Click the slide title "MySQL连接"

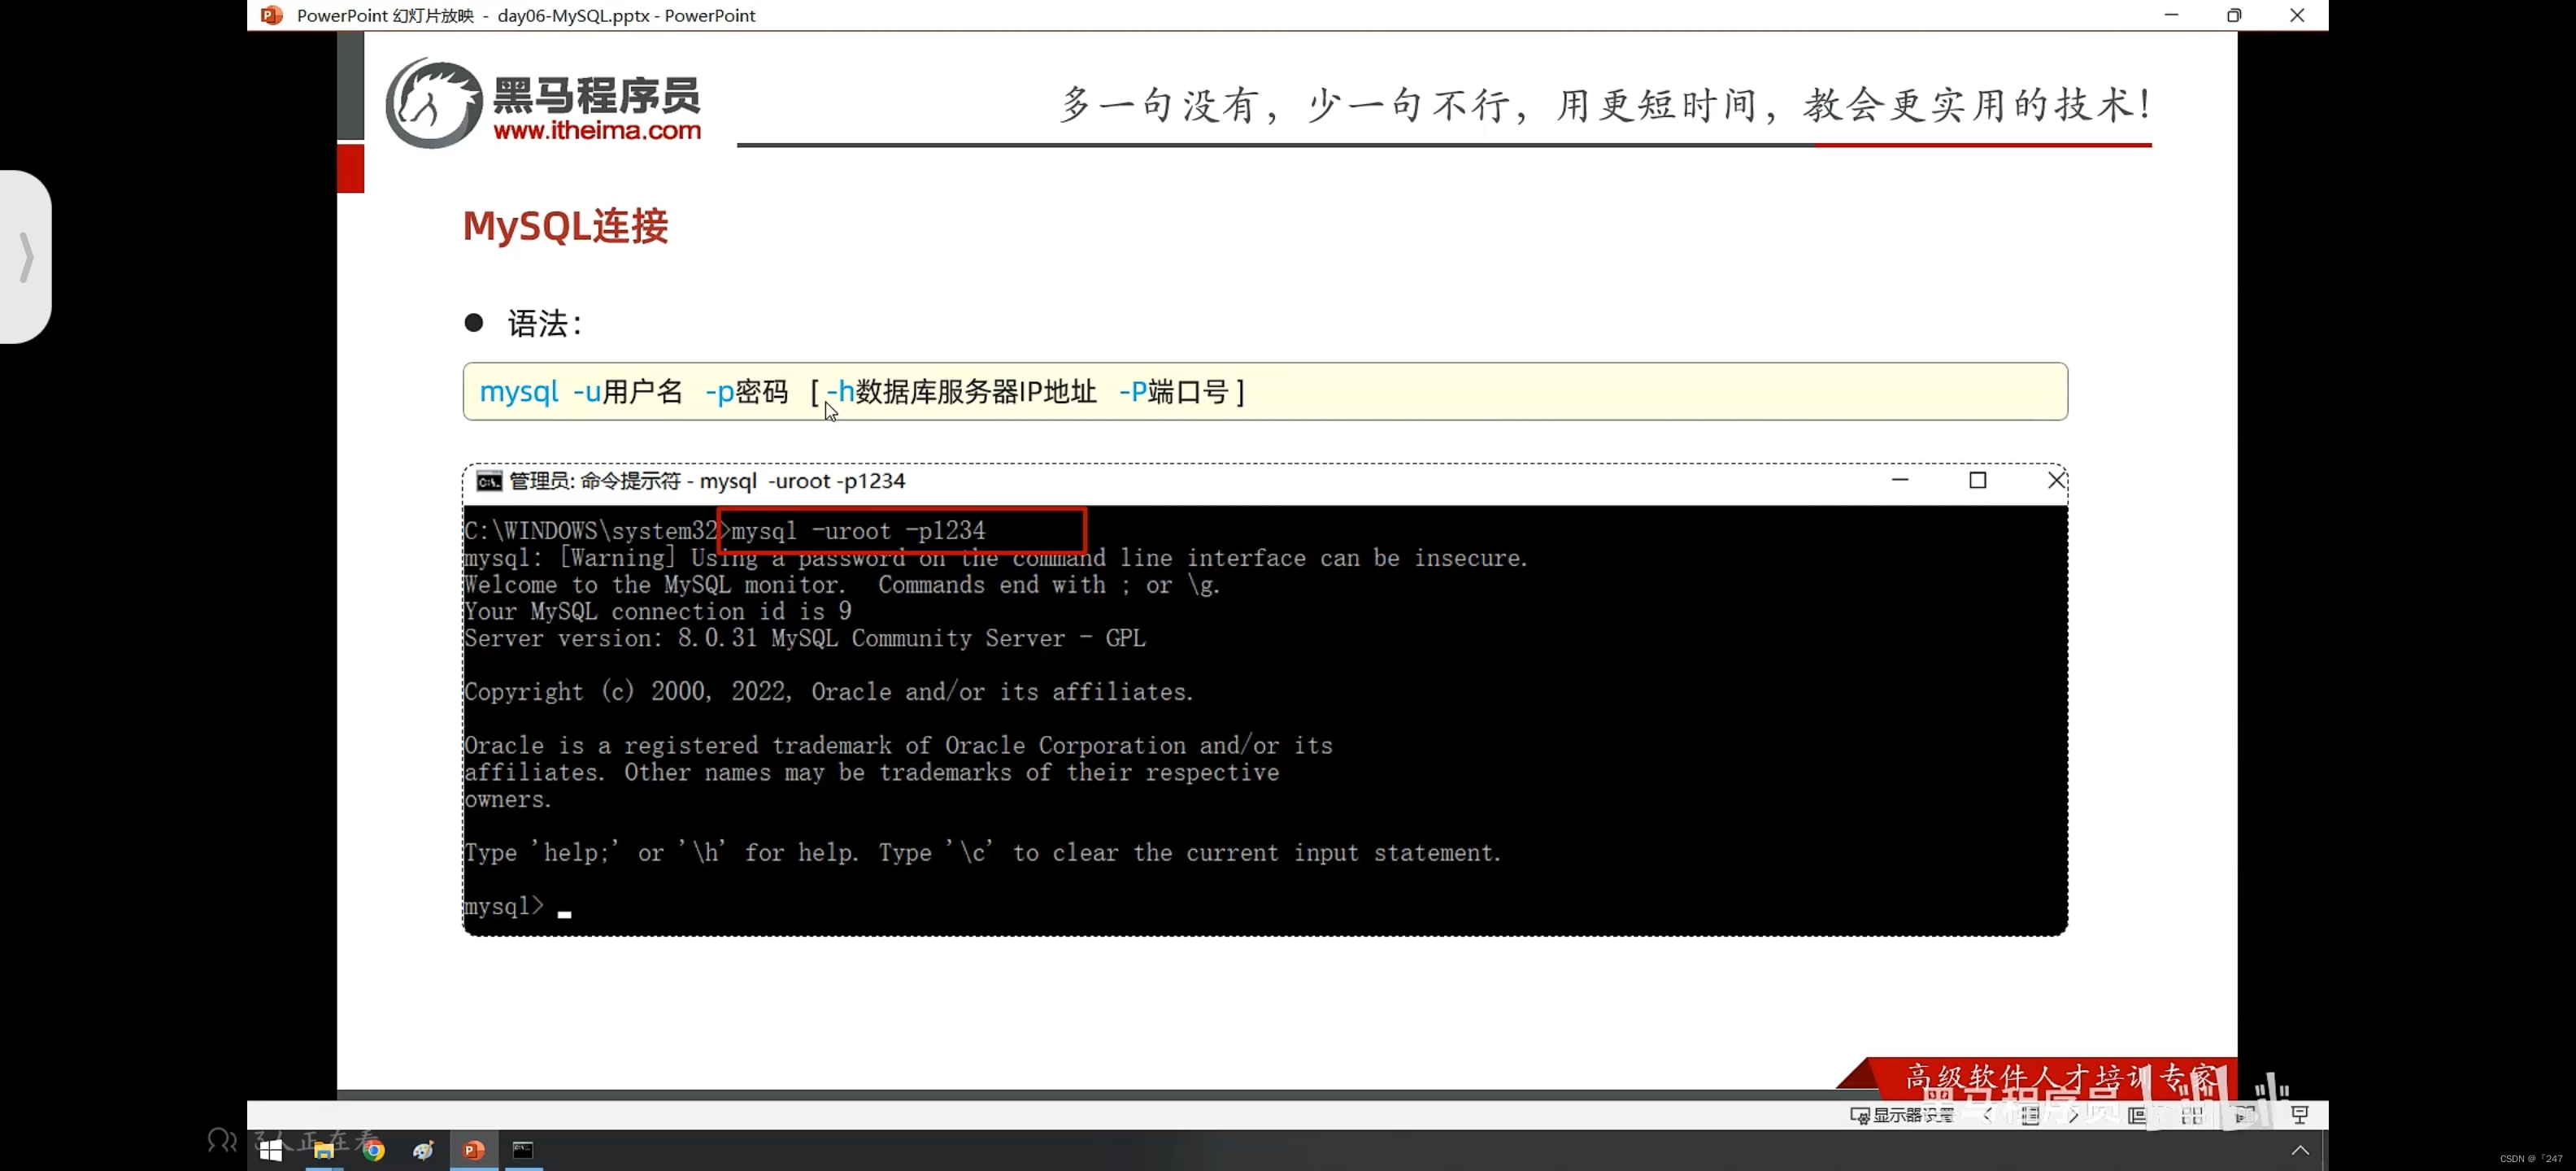tap(565, 226)
